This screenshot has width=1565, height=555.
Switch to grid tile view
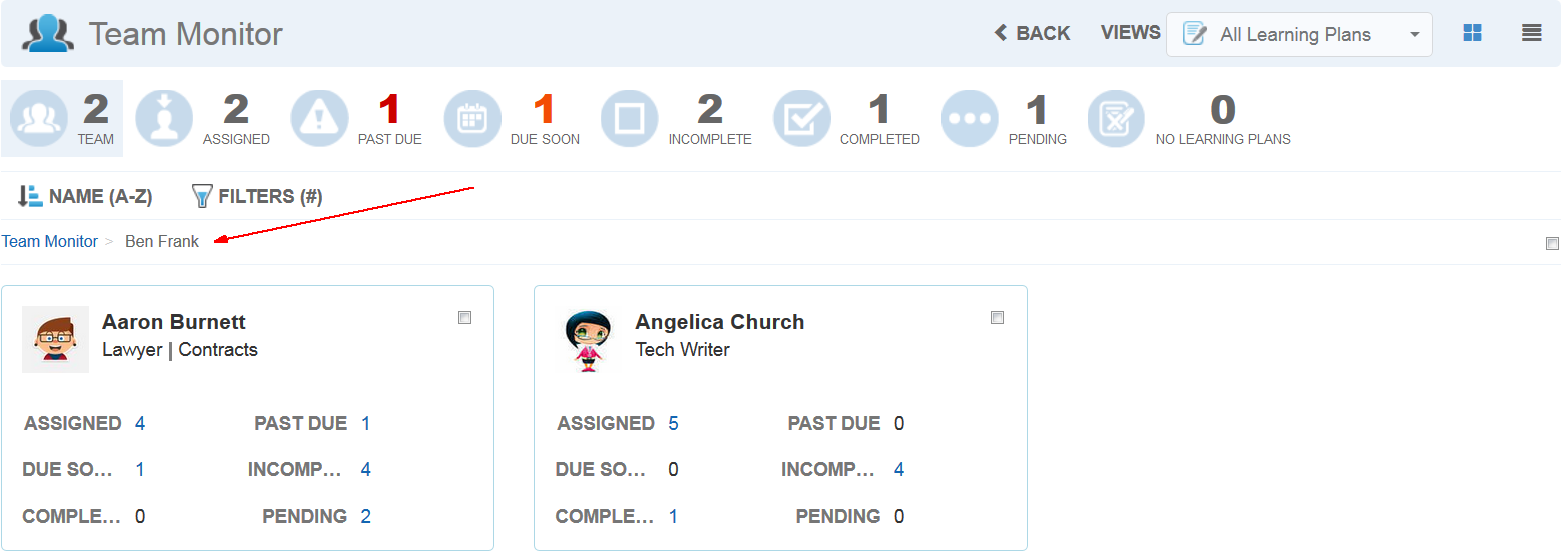click(x=1472, y=33)
